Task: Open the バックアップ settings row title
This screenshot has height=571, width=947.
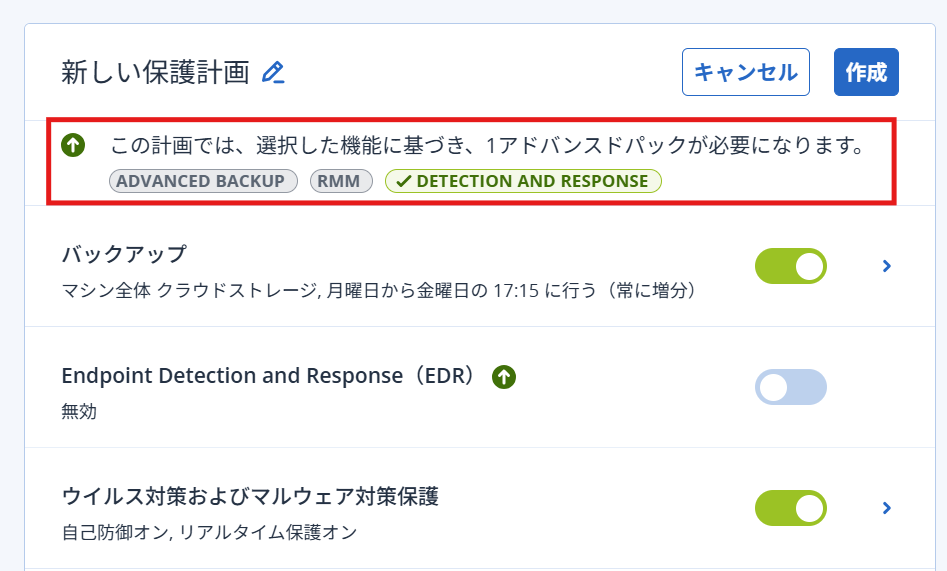Action: pyautogui.click(x=124, y=254)
